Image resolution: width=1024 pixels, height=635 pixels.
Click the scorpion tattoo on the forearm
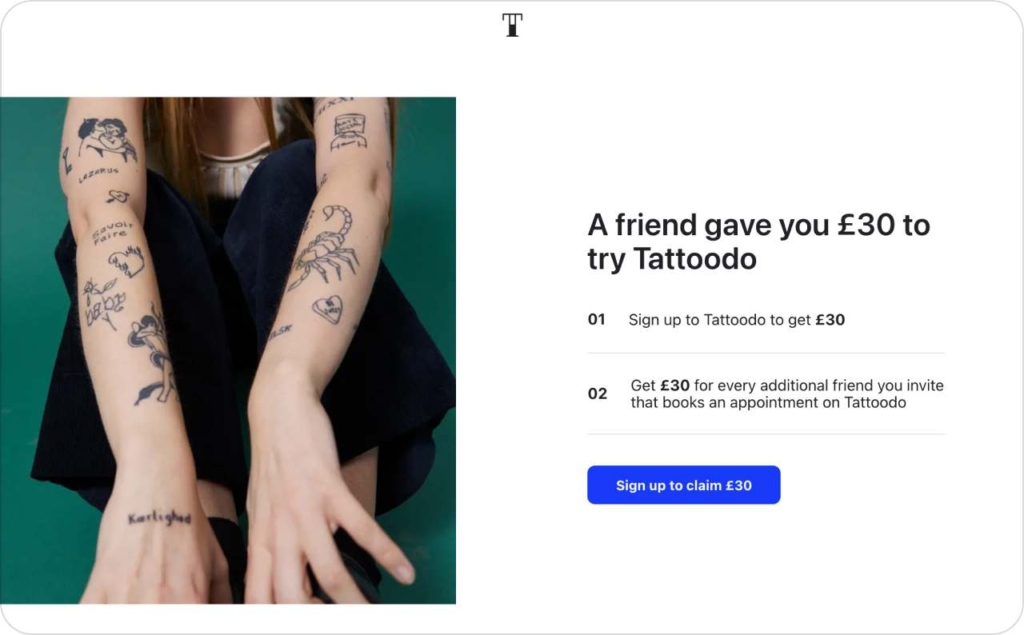327,246
